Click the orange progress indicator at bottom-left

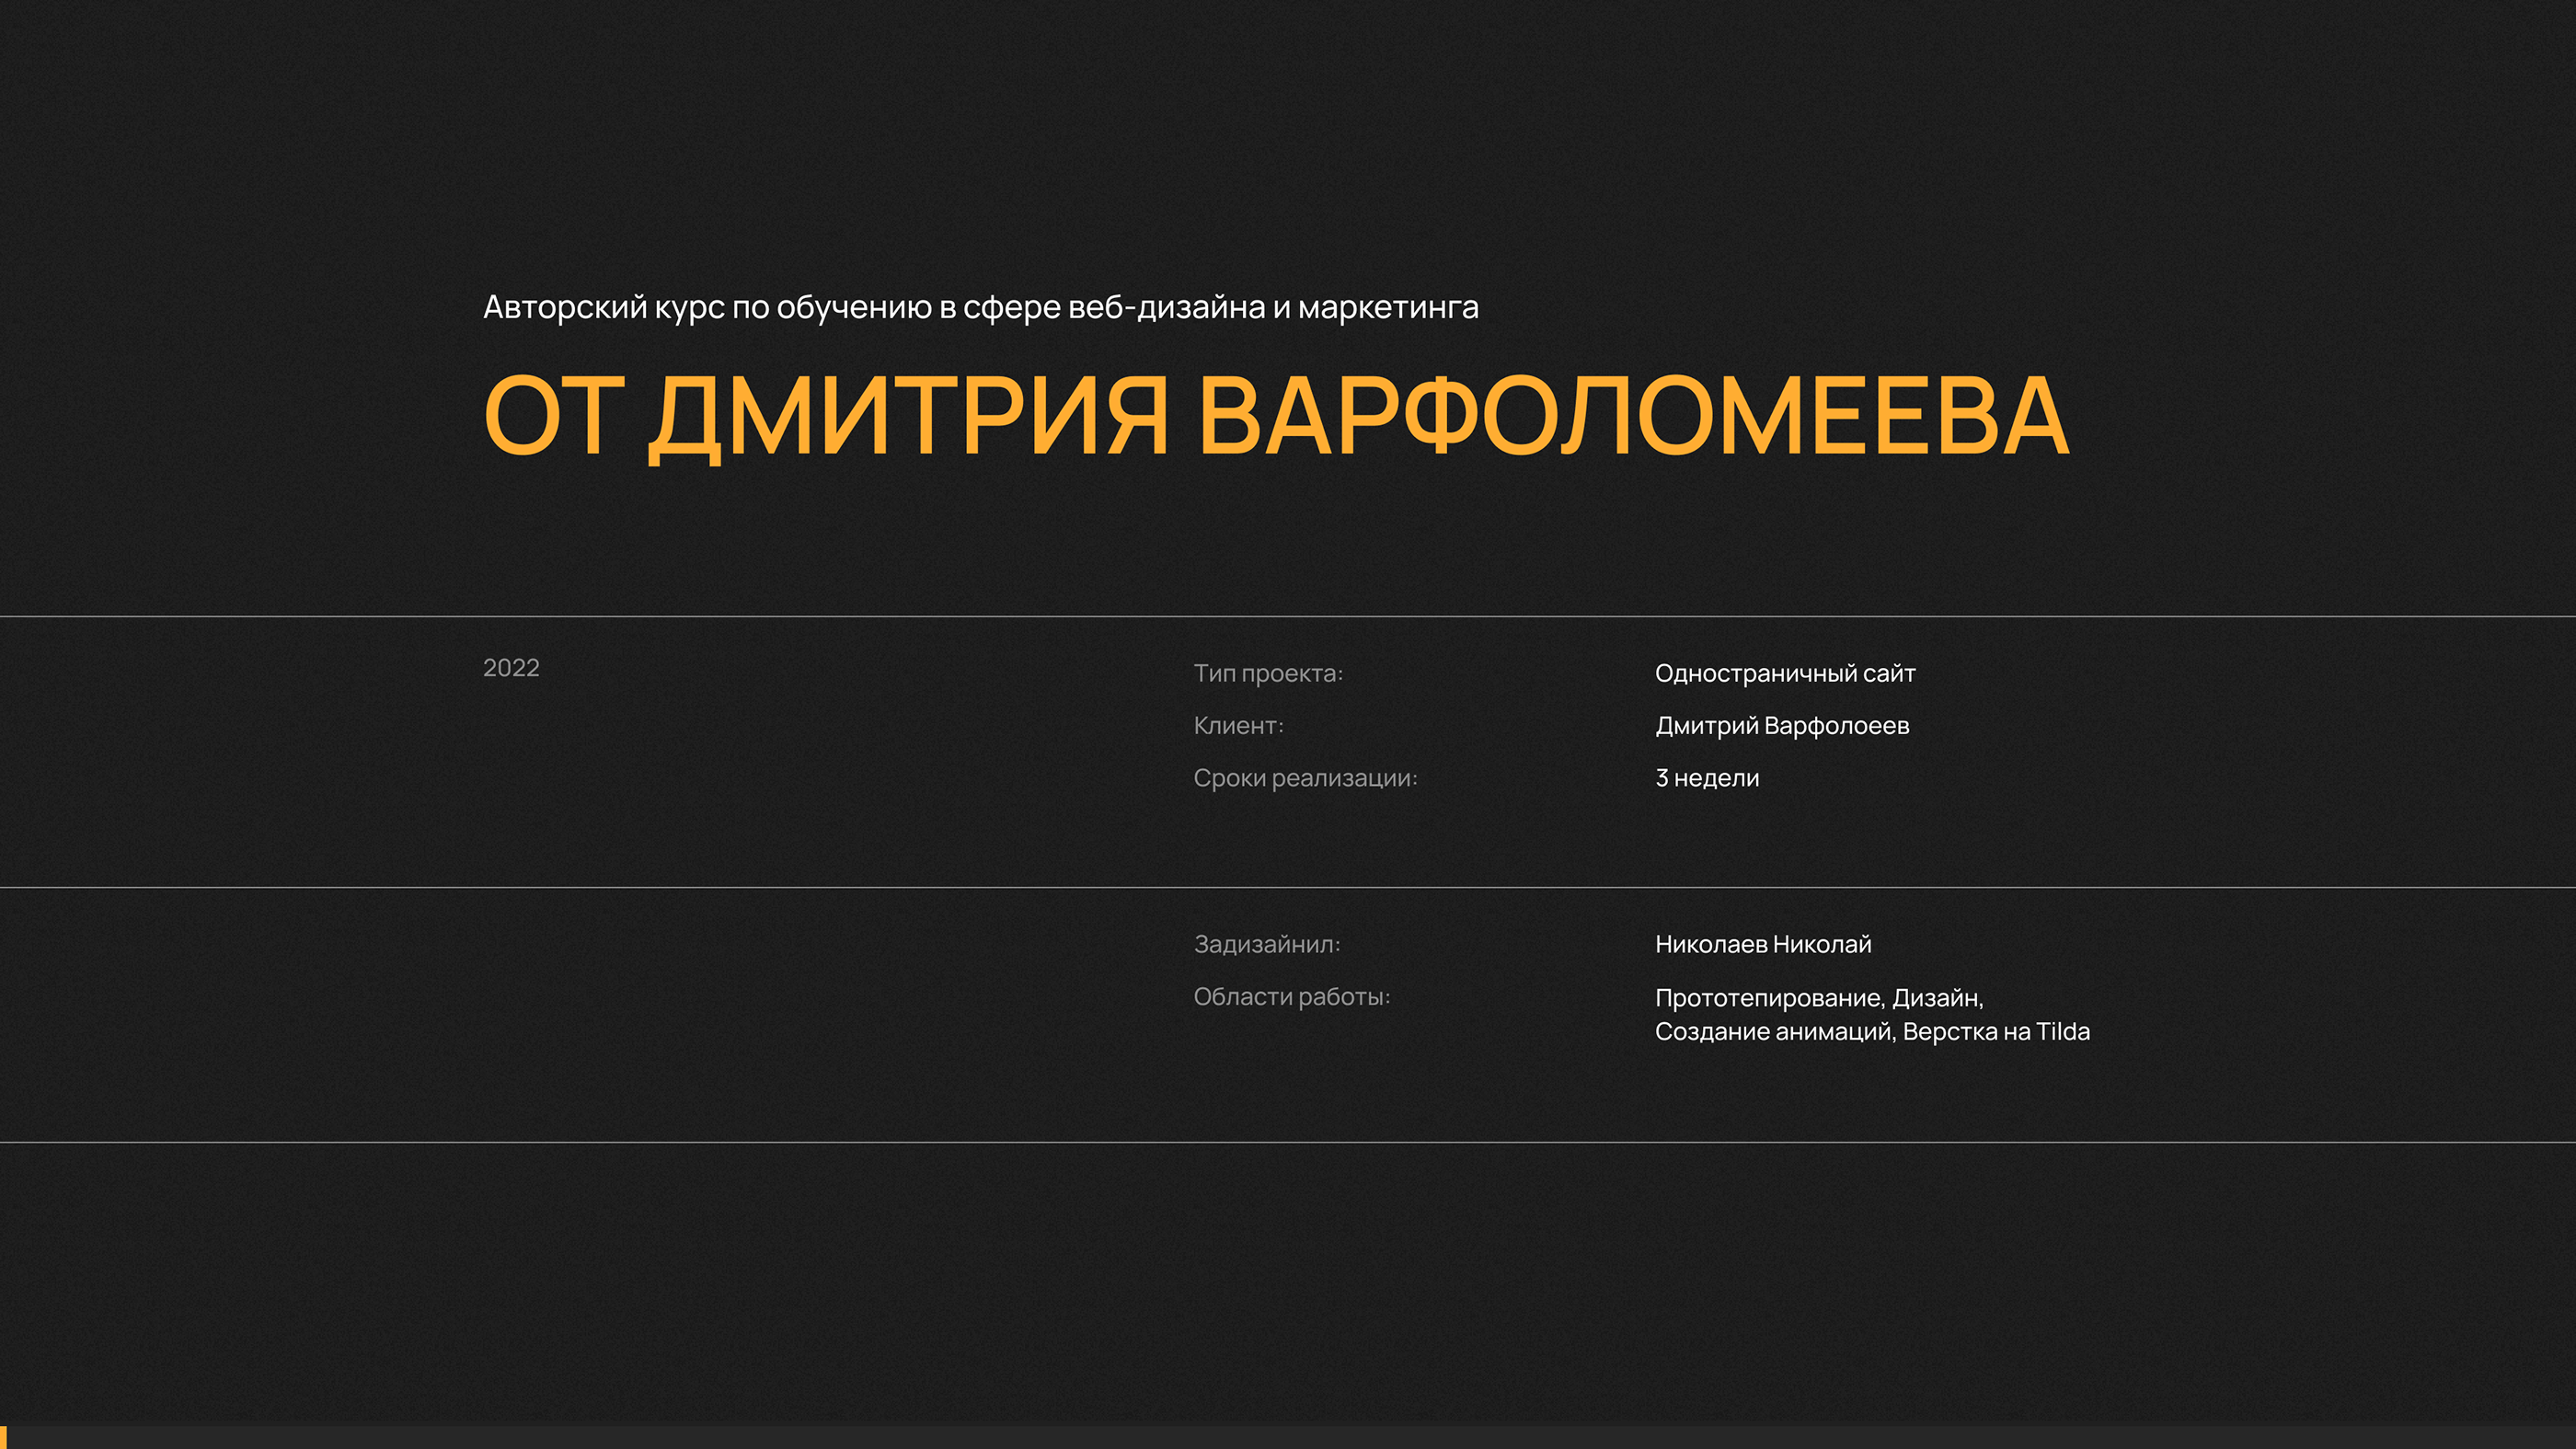pos(3,1437)
